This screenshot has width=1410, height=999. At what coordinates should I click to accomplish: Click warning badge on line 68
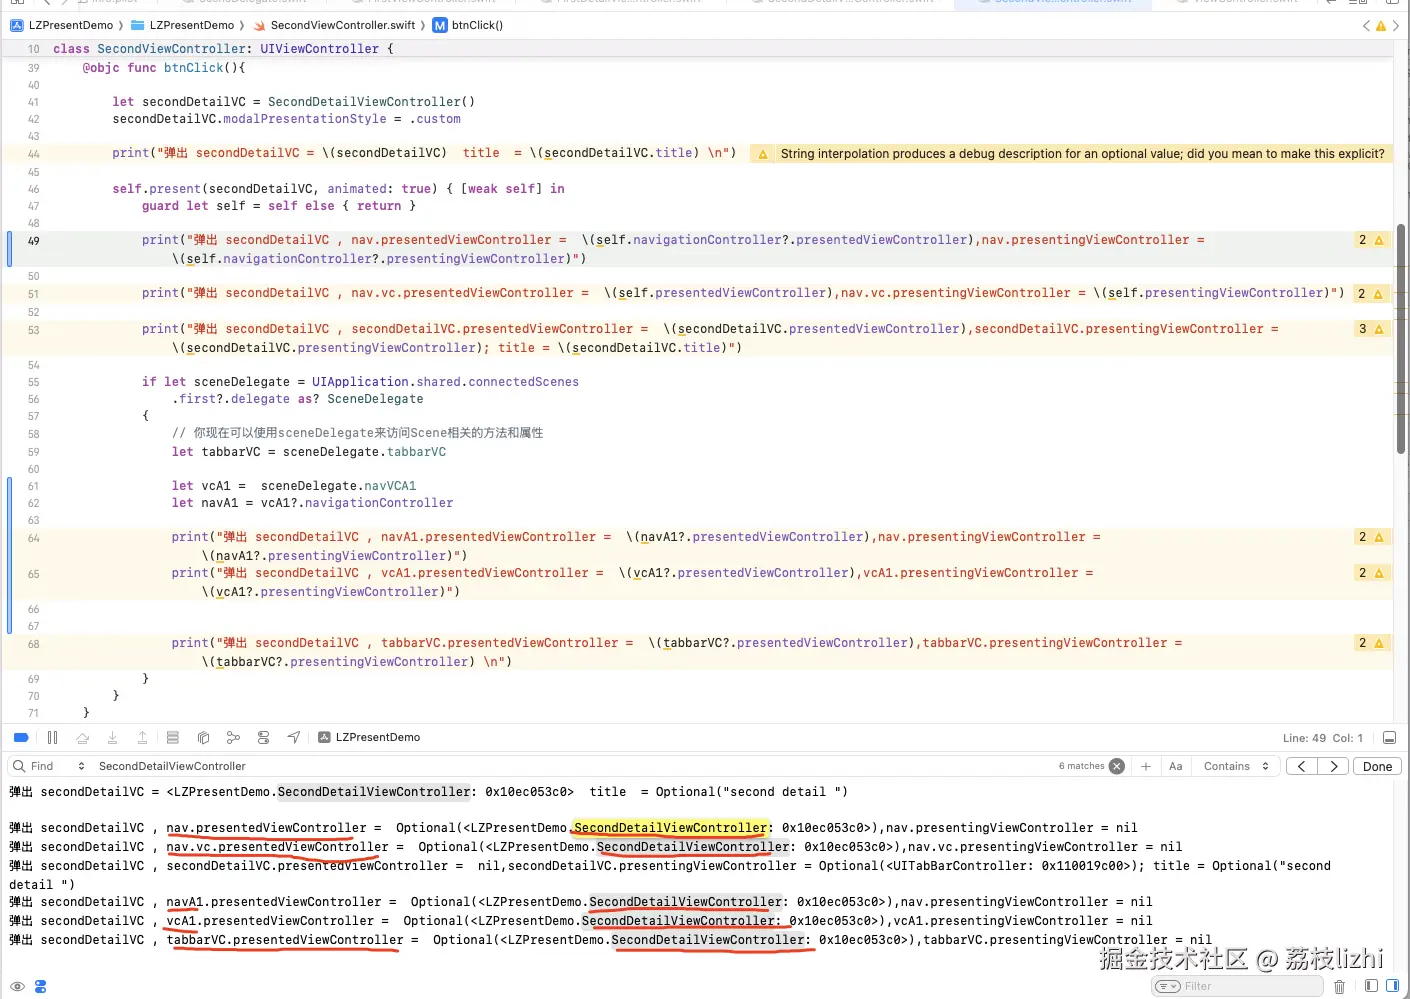[1370, 643]
